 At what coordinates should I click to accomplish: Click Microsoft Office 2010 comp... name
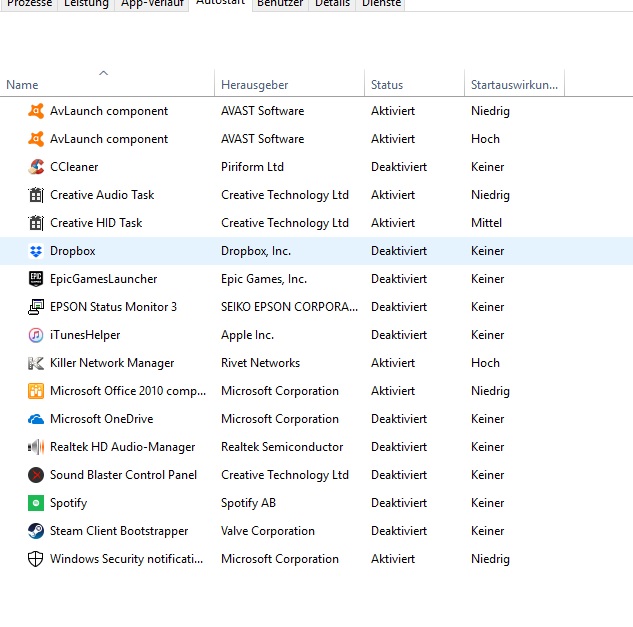128,391
